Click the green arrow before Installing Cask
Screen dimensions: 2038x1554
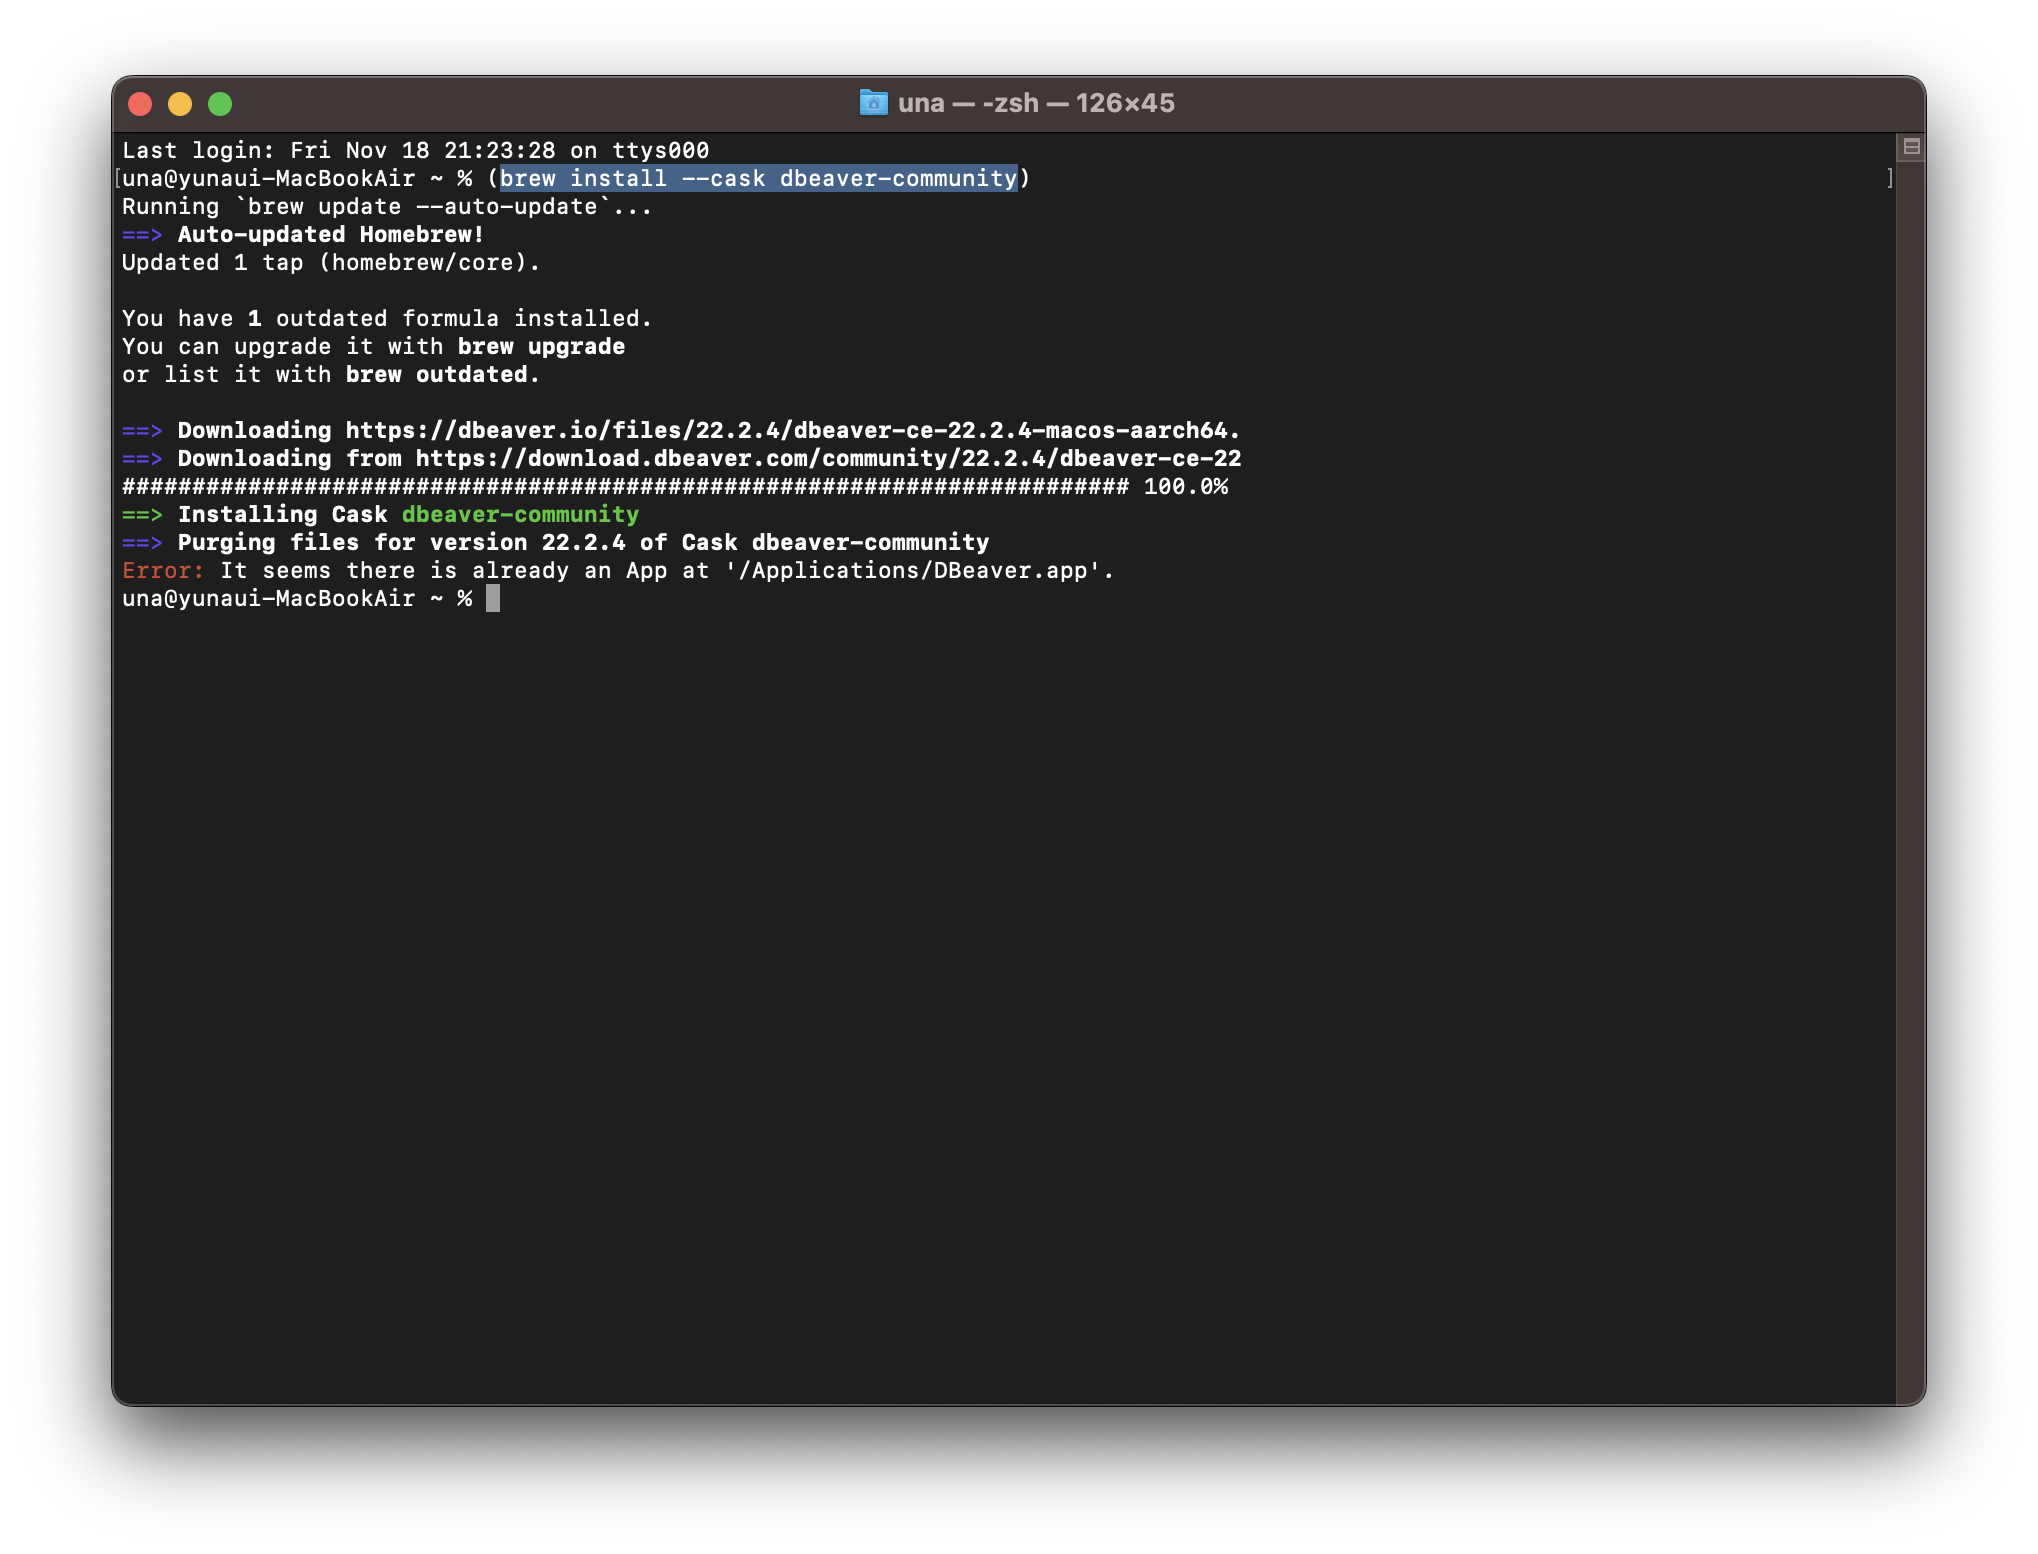142,515
